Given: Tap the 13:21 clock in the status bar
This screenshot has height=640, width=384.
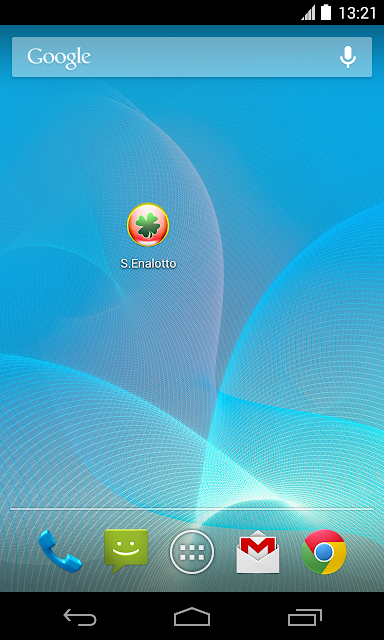Looking at the screenshot, I should pyautogui.click(x=357, y=13).
